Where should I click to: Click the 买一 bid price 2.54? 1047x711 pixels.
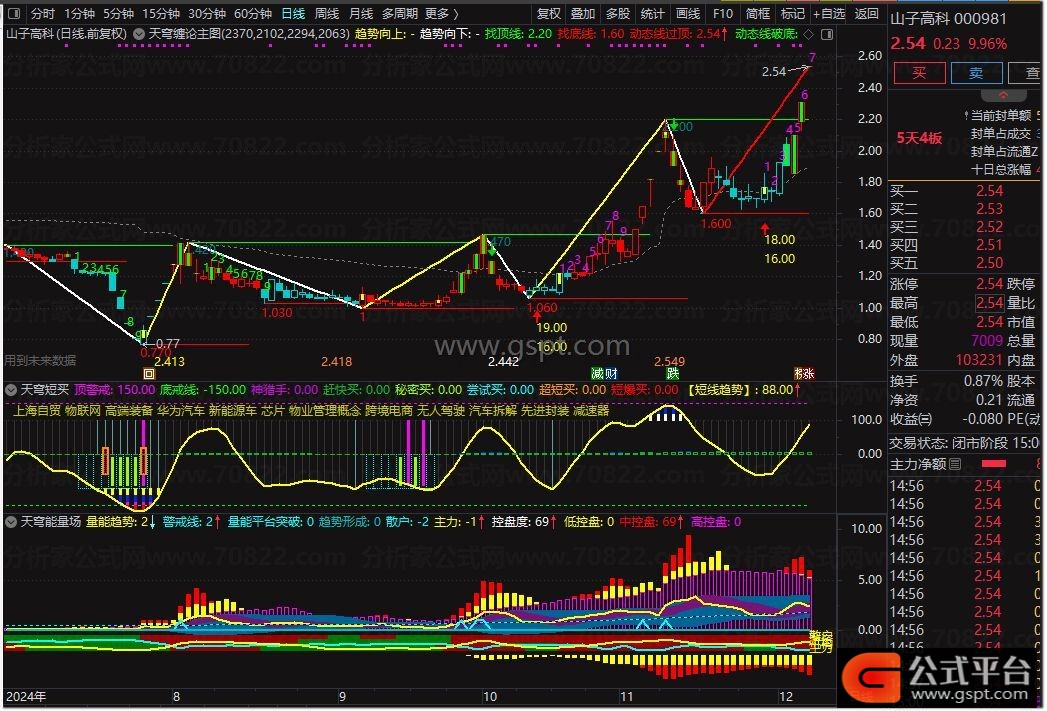(x=989, y=191)
